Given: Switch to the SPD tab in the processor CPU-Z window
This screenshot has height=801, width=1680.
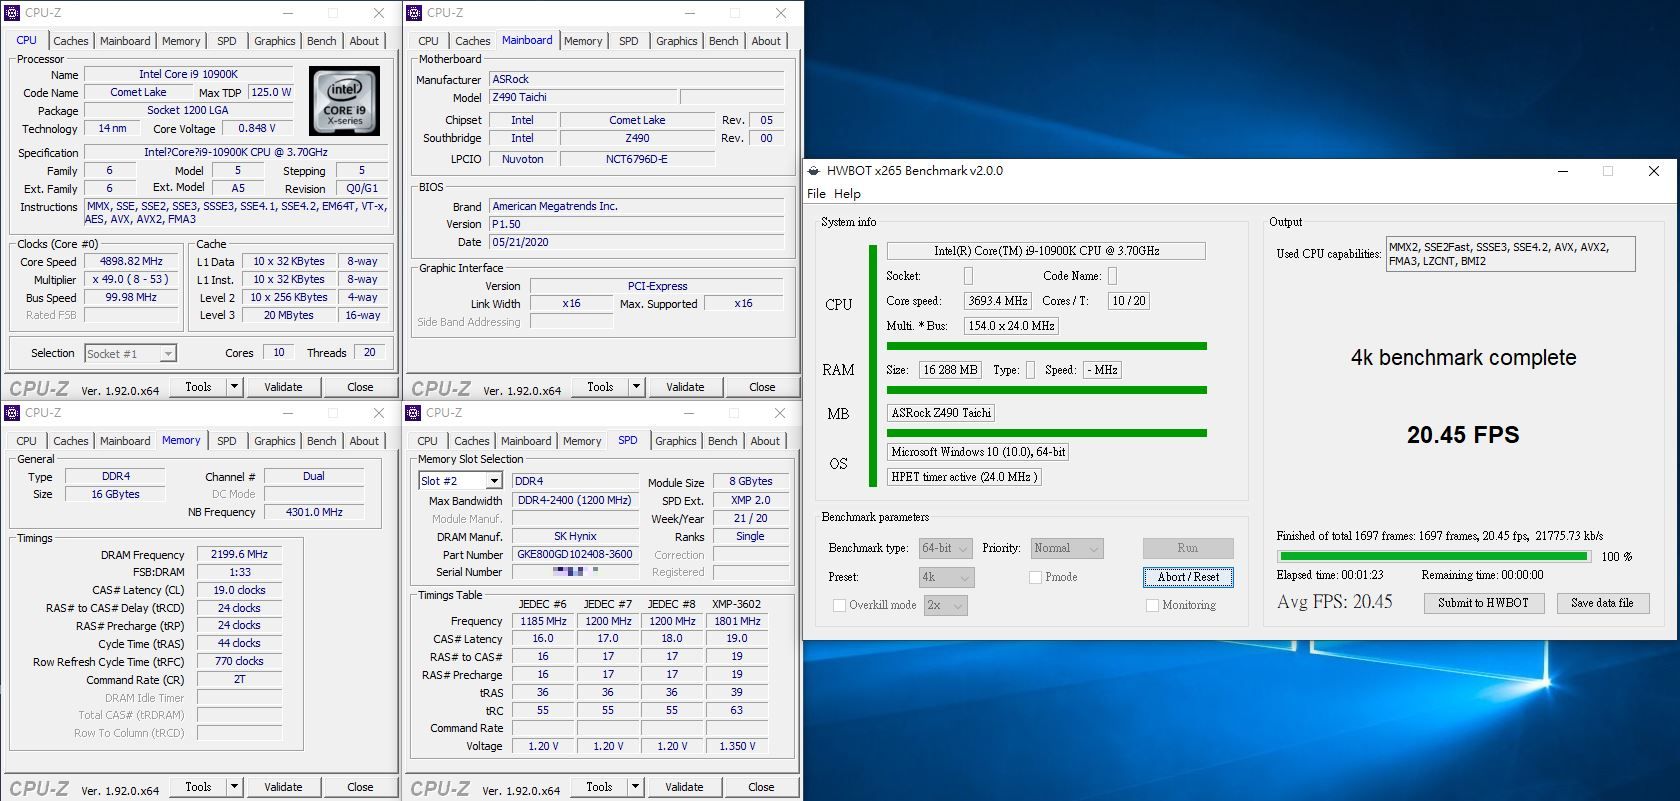Looking at the screenshot, I should [227, 41].
